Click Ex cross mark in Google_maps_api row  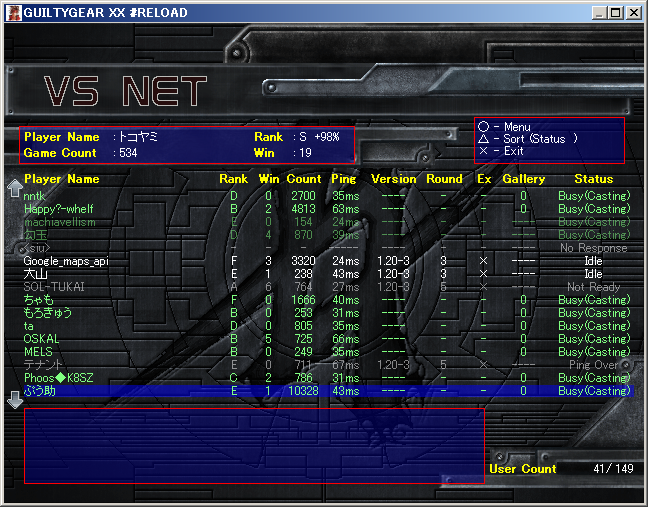coord(483,261)
